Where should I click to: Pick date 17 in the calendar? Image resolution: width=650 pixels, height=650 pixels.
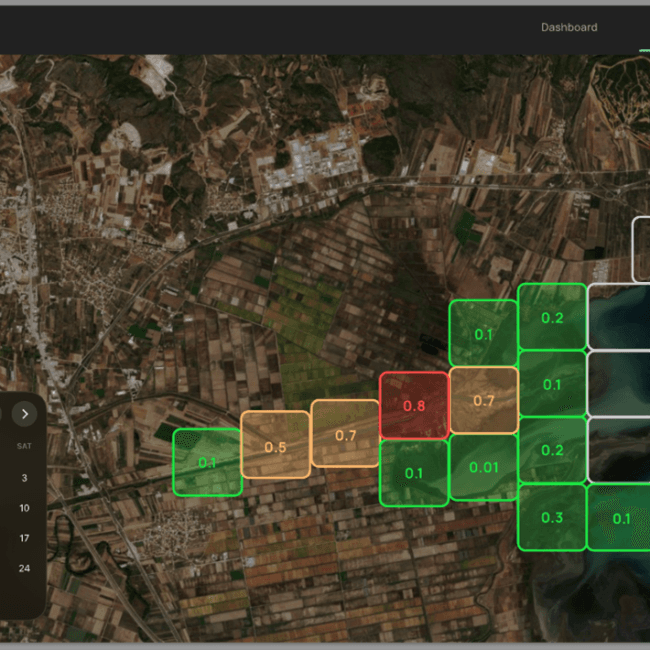pos(24,538)
